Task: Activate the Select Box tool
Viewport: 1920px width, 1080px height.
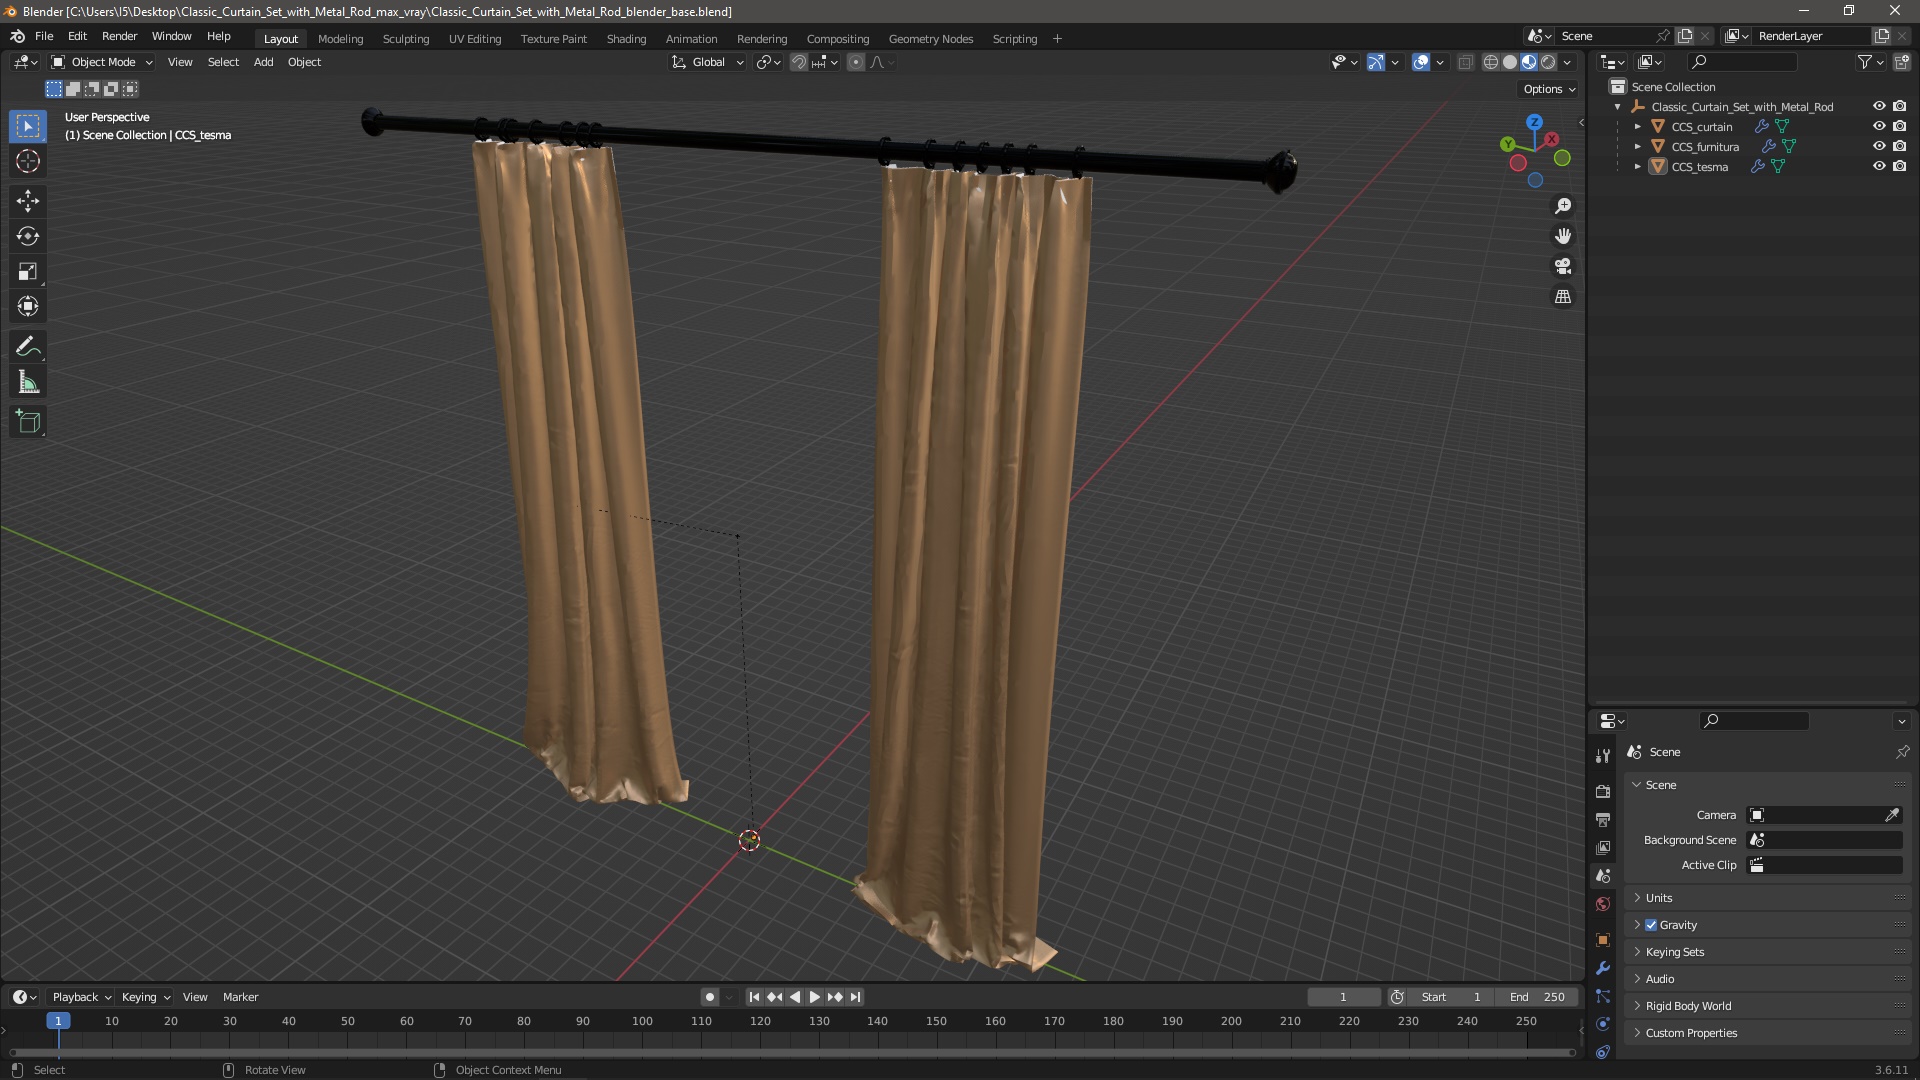Action: [28, 126]
